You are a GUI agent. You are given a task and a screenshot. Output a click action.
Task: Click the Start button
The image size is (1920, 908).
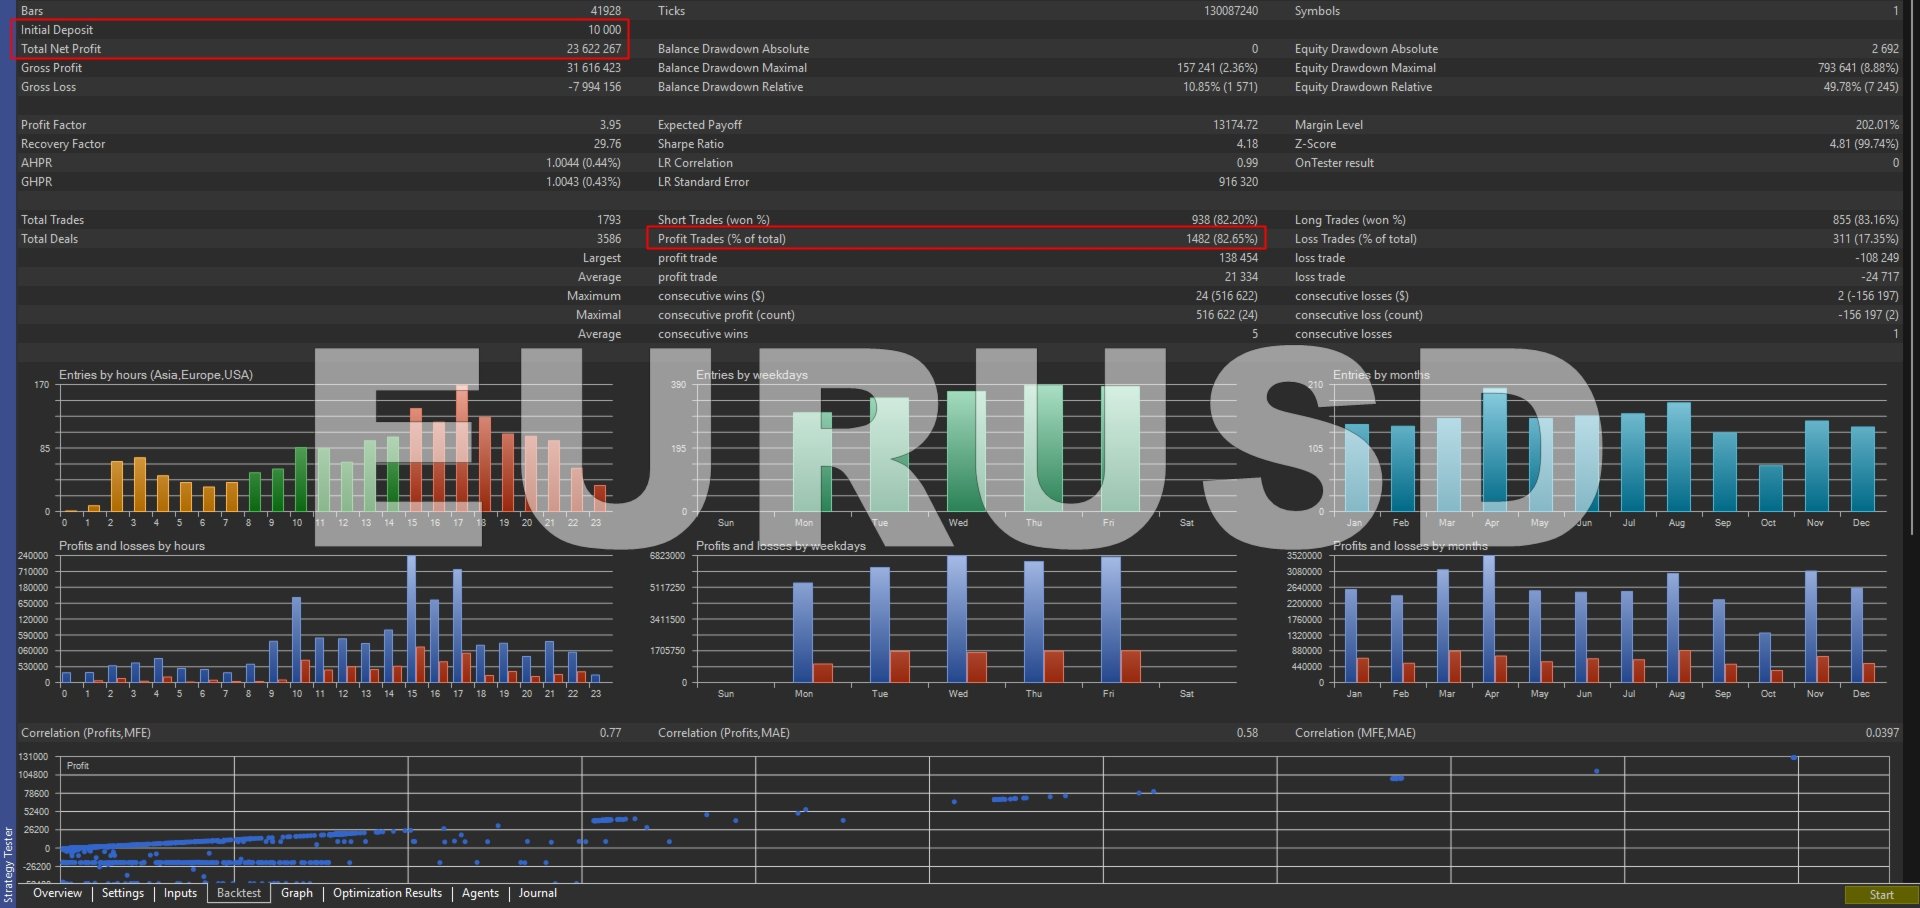(1881, 895)
